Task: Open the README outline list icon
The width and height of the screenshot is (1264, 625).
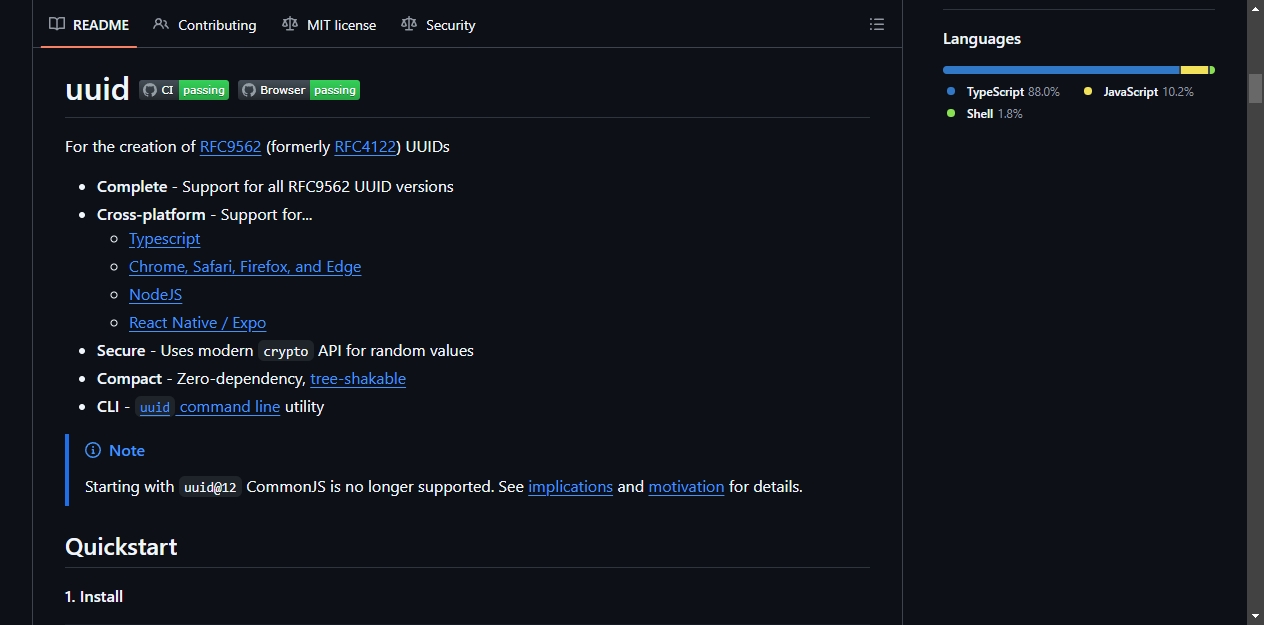Action: click(x=877, y=25)
